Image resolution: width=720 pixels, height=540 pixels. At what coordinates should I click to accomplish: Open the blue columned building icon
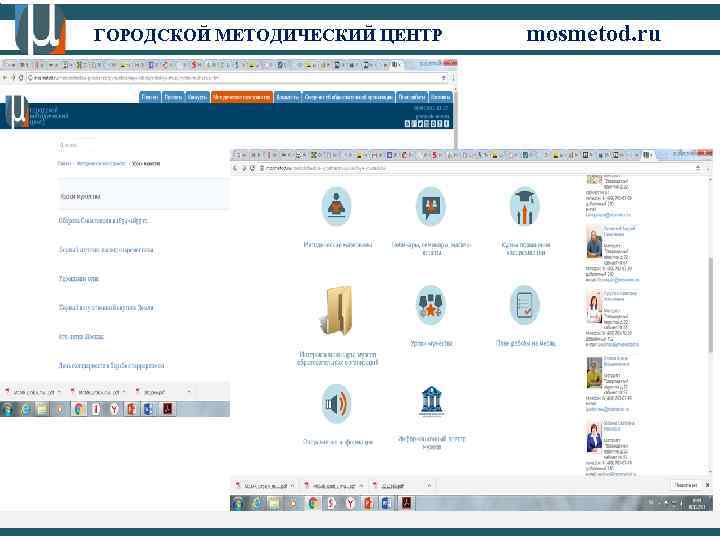point(431,401)
